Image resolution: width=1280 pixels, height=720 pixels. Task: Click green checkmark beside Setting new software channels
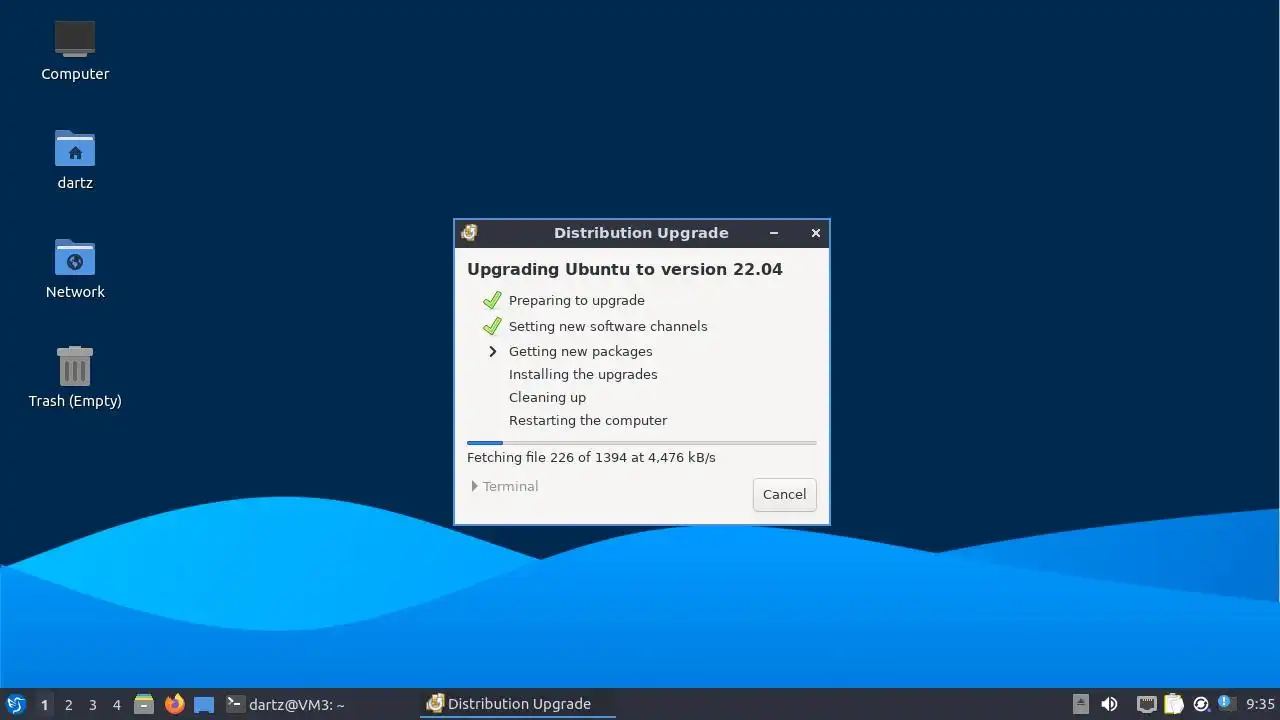click(x=491, y=326)
